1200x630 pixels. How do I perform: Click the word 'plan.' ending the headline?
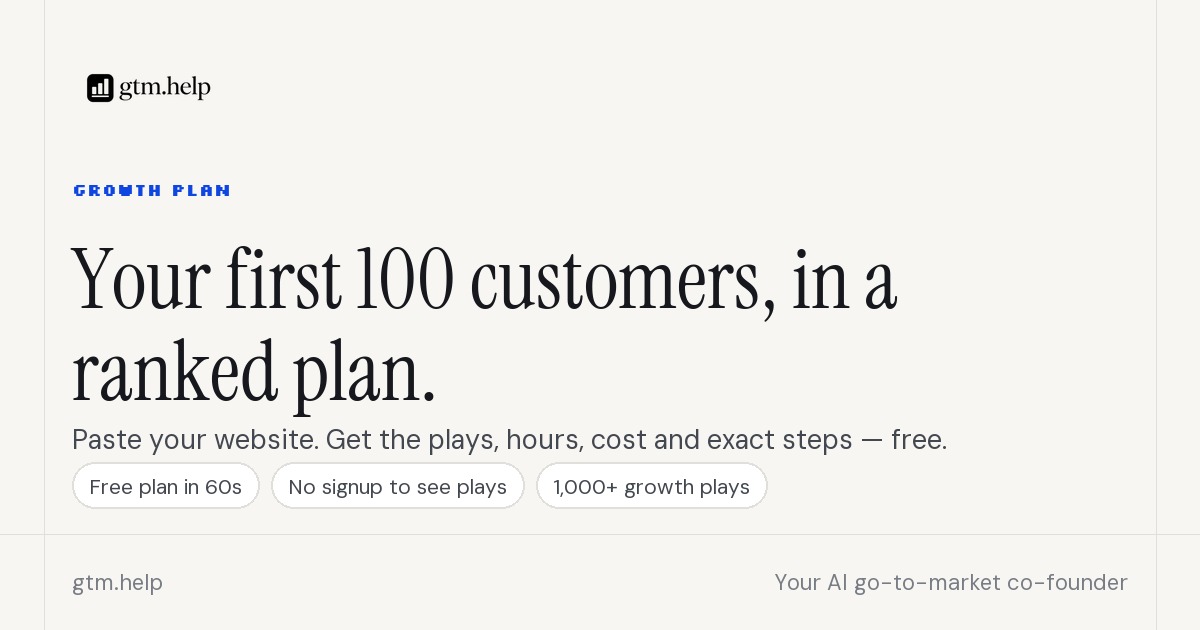[364, 374]
